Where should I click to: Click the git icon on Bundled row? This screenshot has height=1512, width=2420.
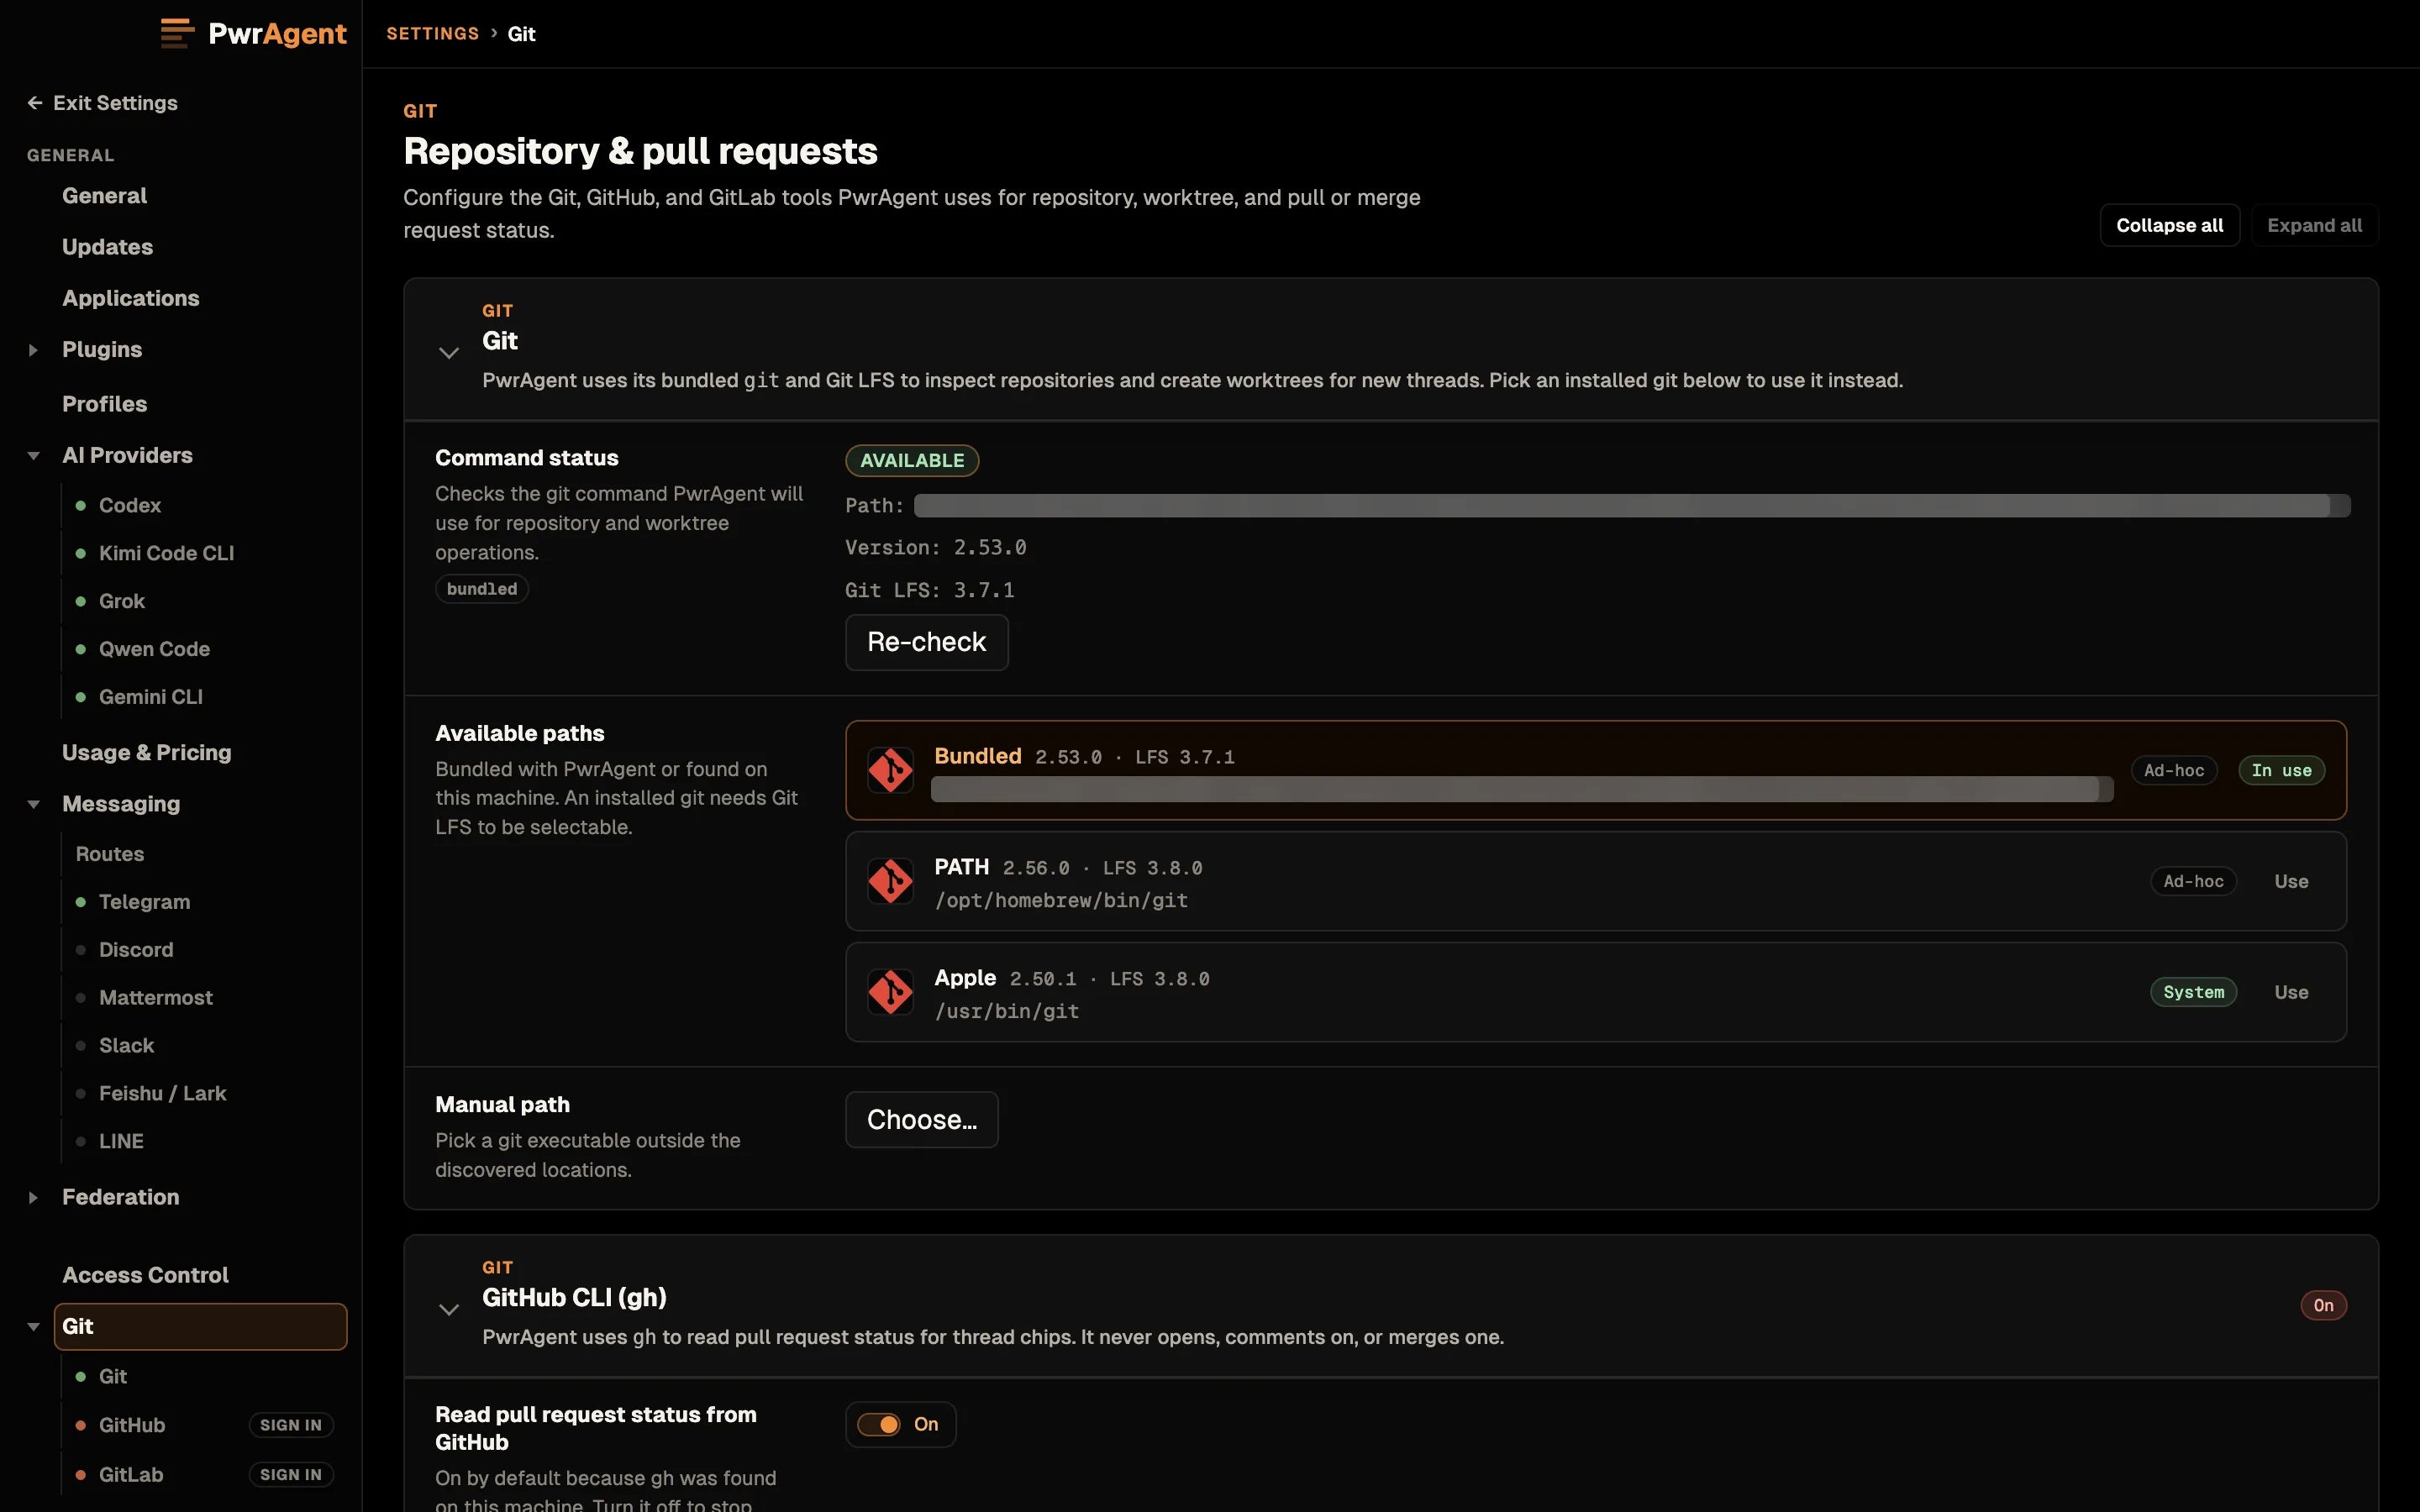click(890, 770)
